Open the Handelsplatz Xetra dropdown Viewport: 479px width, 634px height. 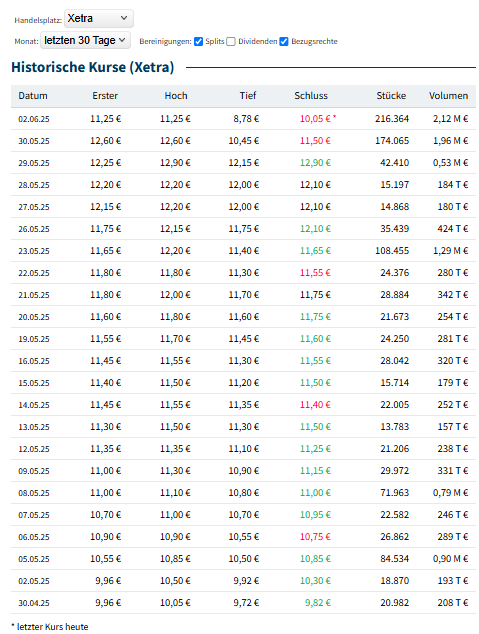[99, 19]
